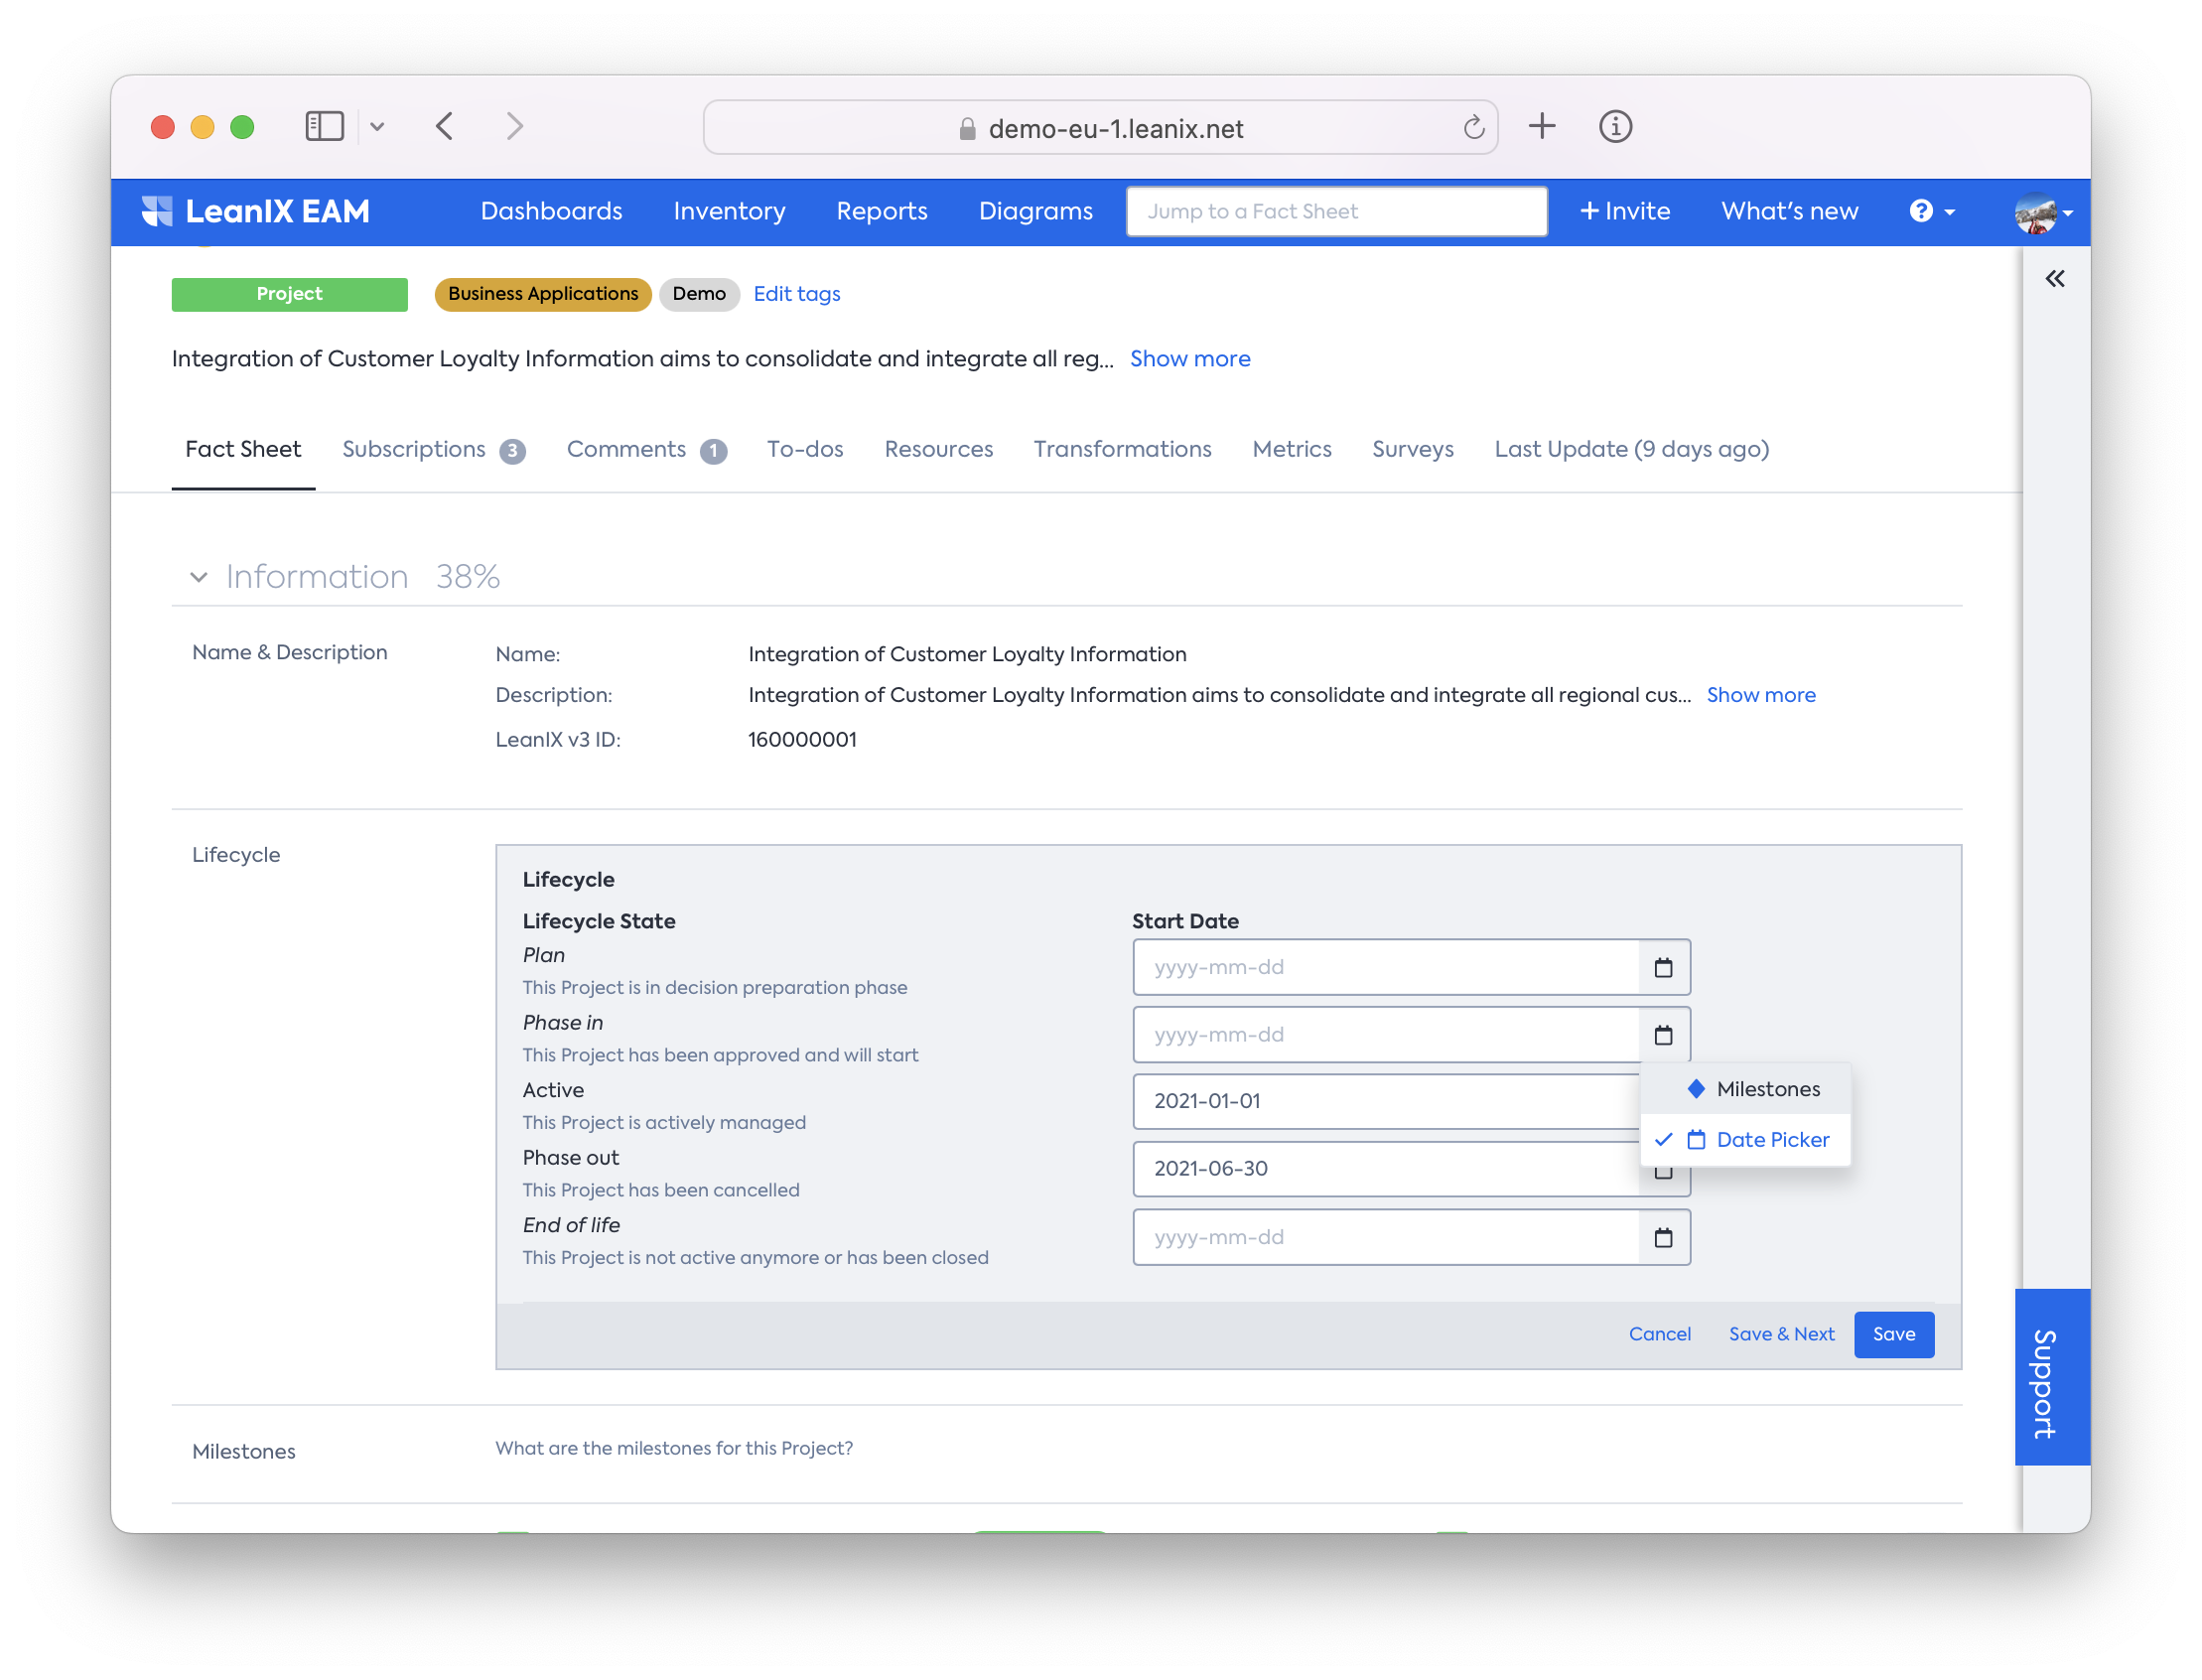The image size is (2202, 1680).
Task: Click the Plan start date calendar icon
Action: tap(1663, 967)
